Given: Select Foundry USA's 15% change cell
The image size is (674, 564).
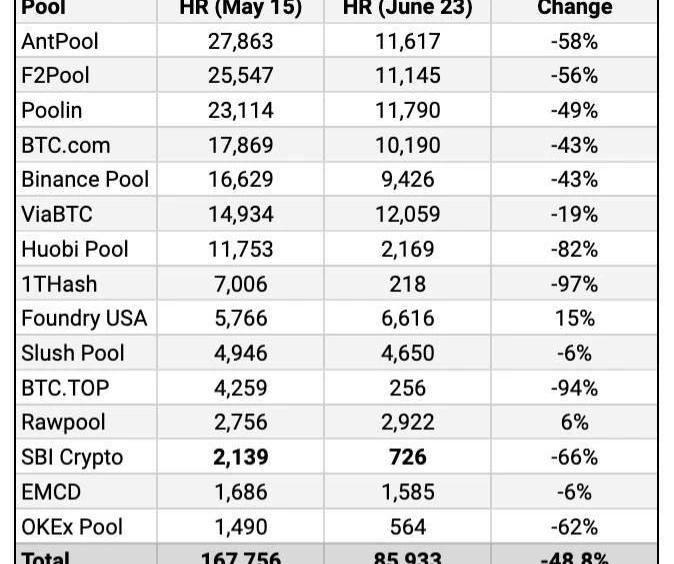Looking at the screenshot, I should (574, 318).
